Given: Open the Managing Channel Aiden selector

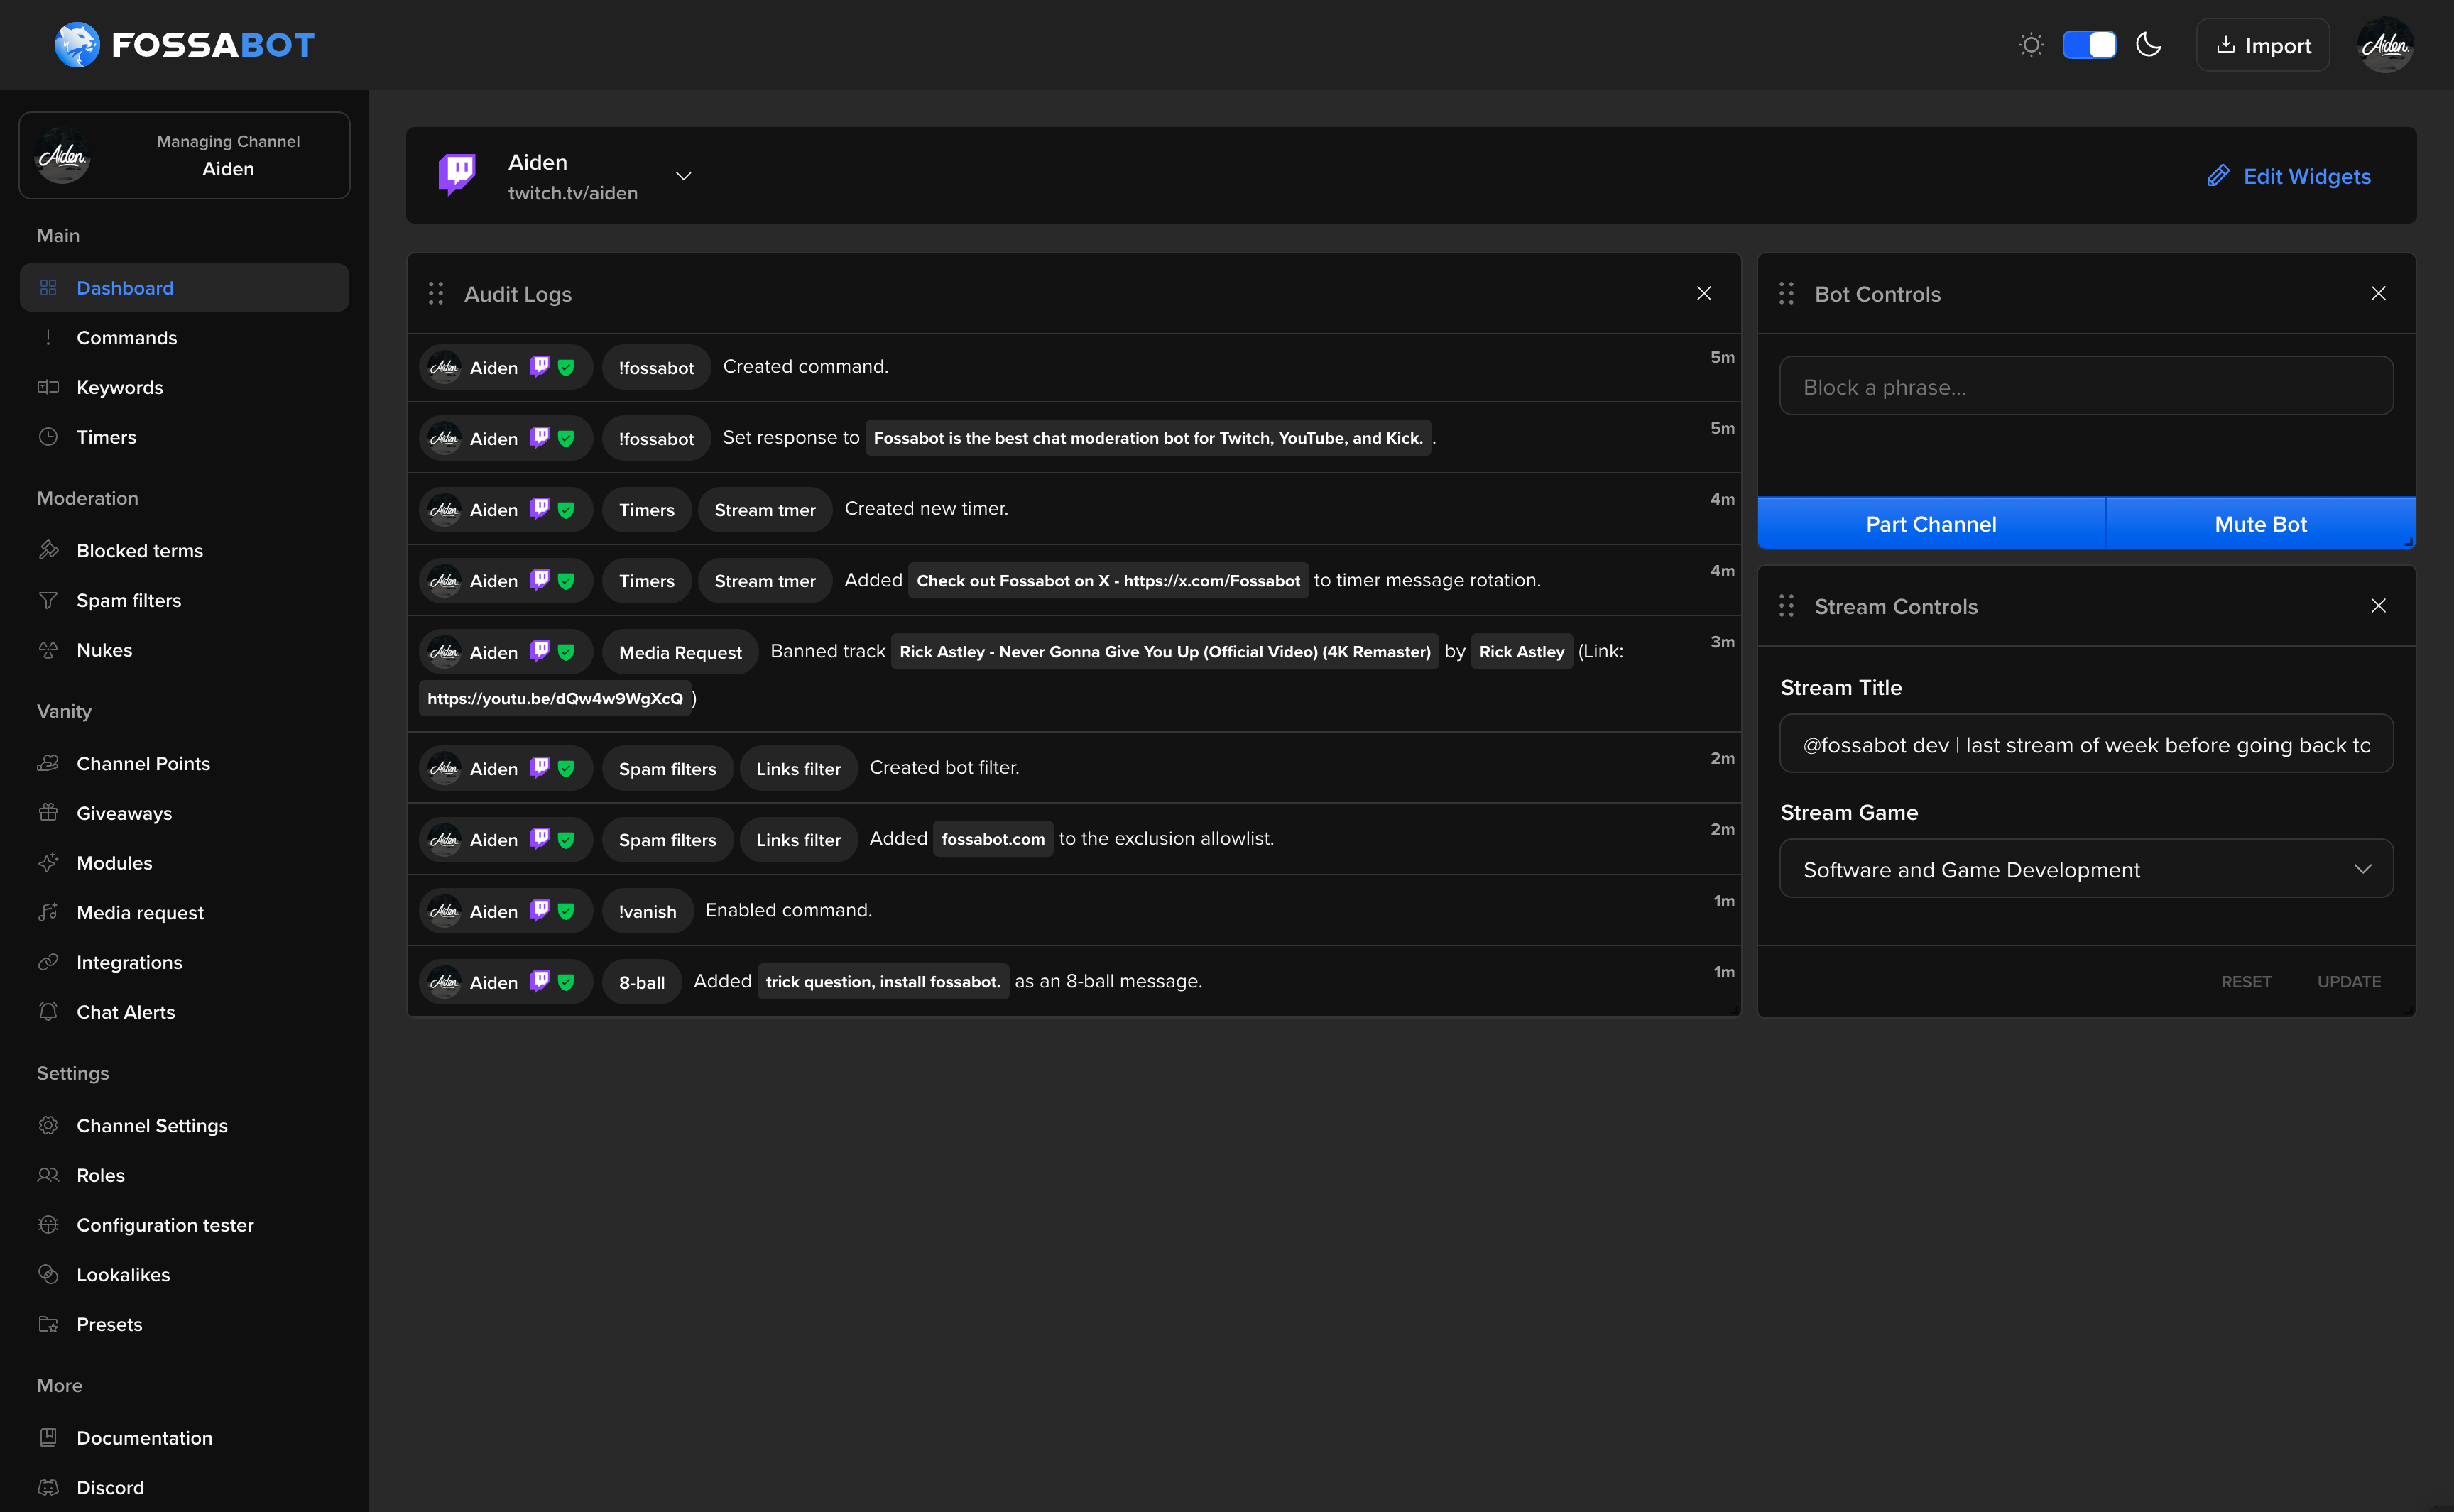Looking at the screenshot, I should click(184, 155).
